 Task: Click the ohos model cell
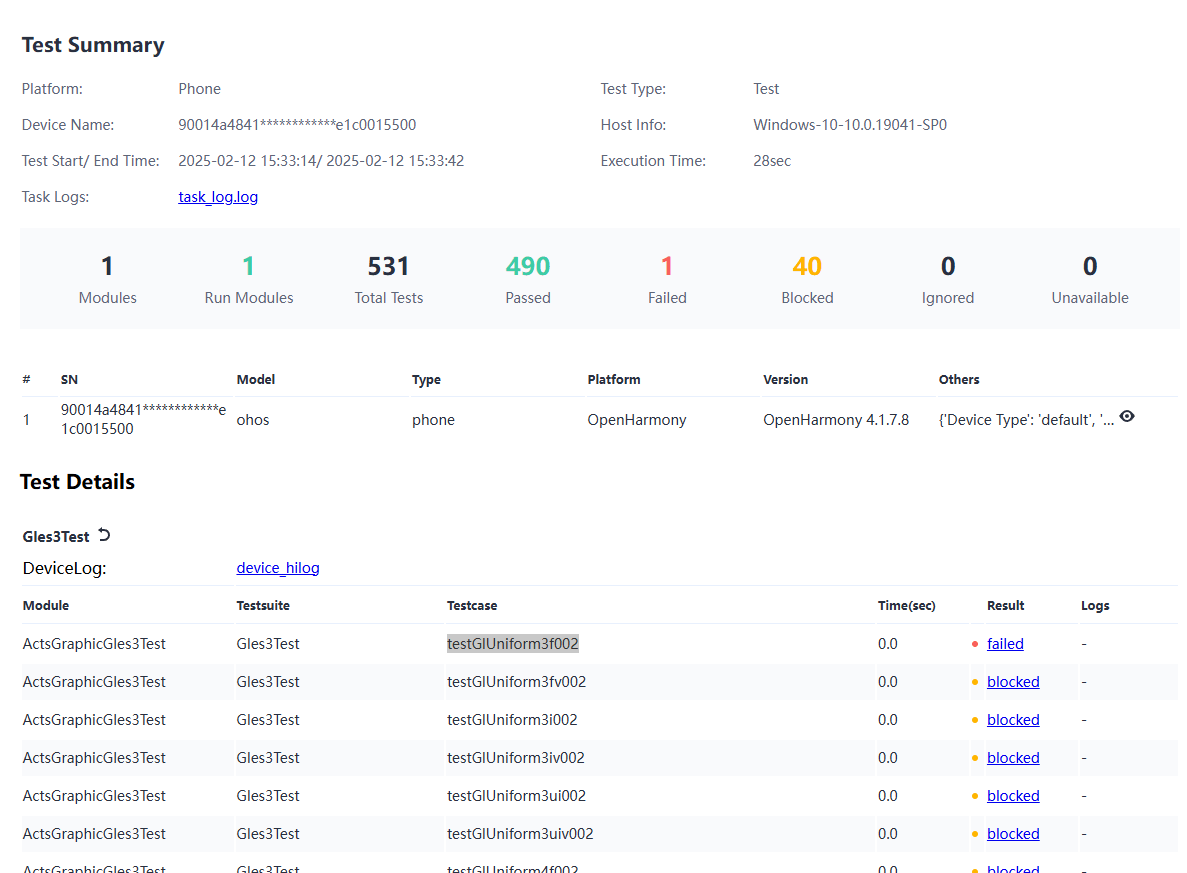pos(253,419)
